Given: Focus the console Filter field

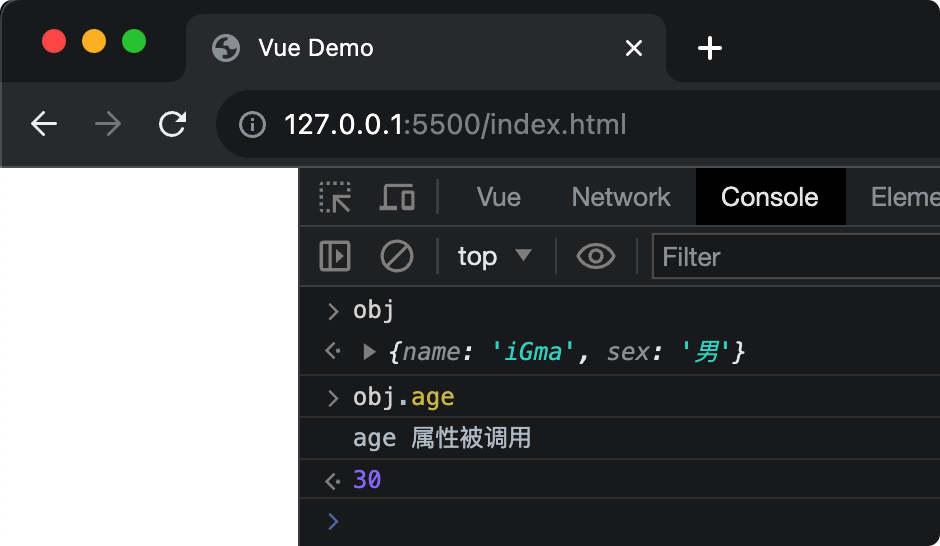Looking at the screenshot, I should tap(795, 257).
